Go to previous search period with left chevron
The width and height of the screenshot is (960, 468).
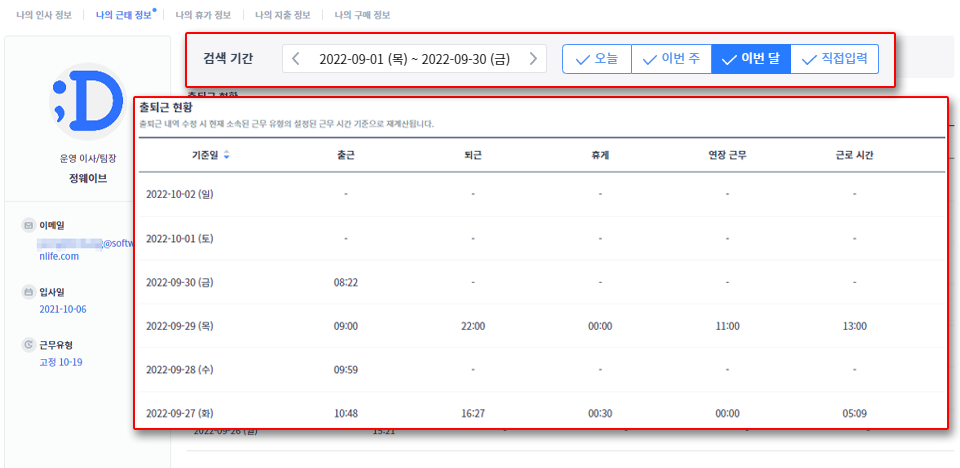click(x=296, y=59)
